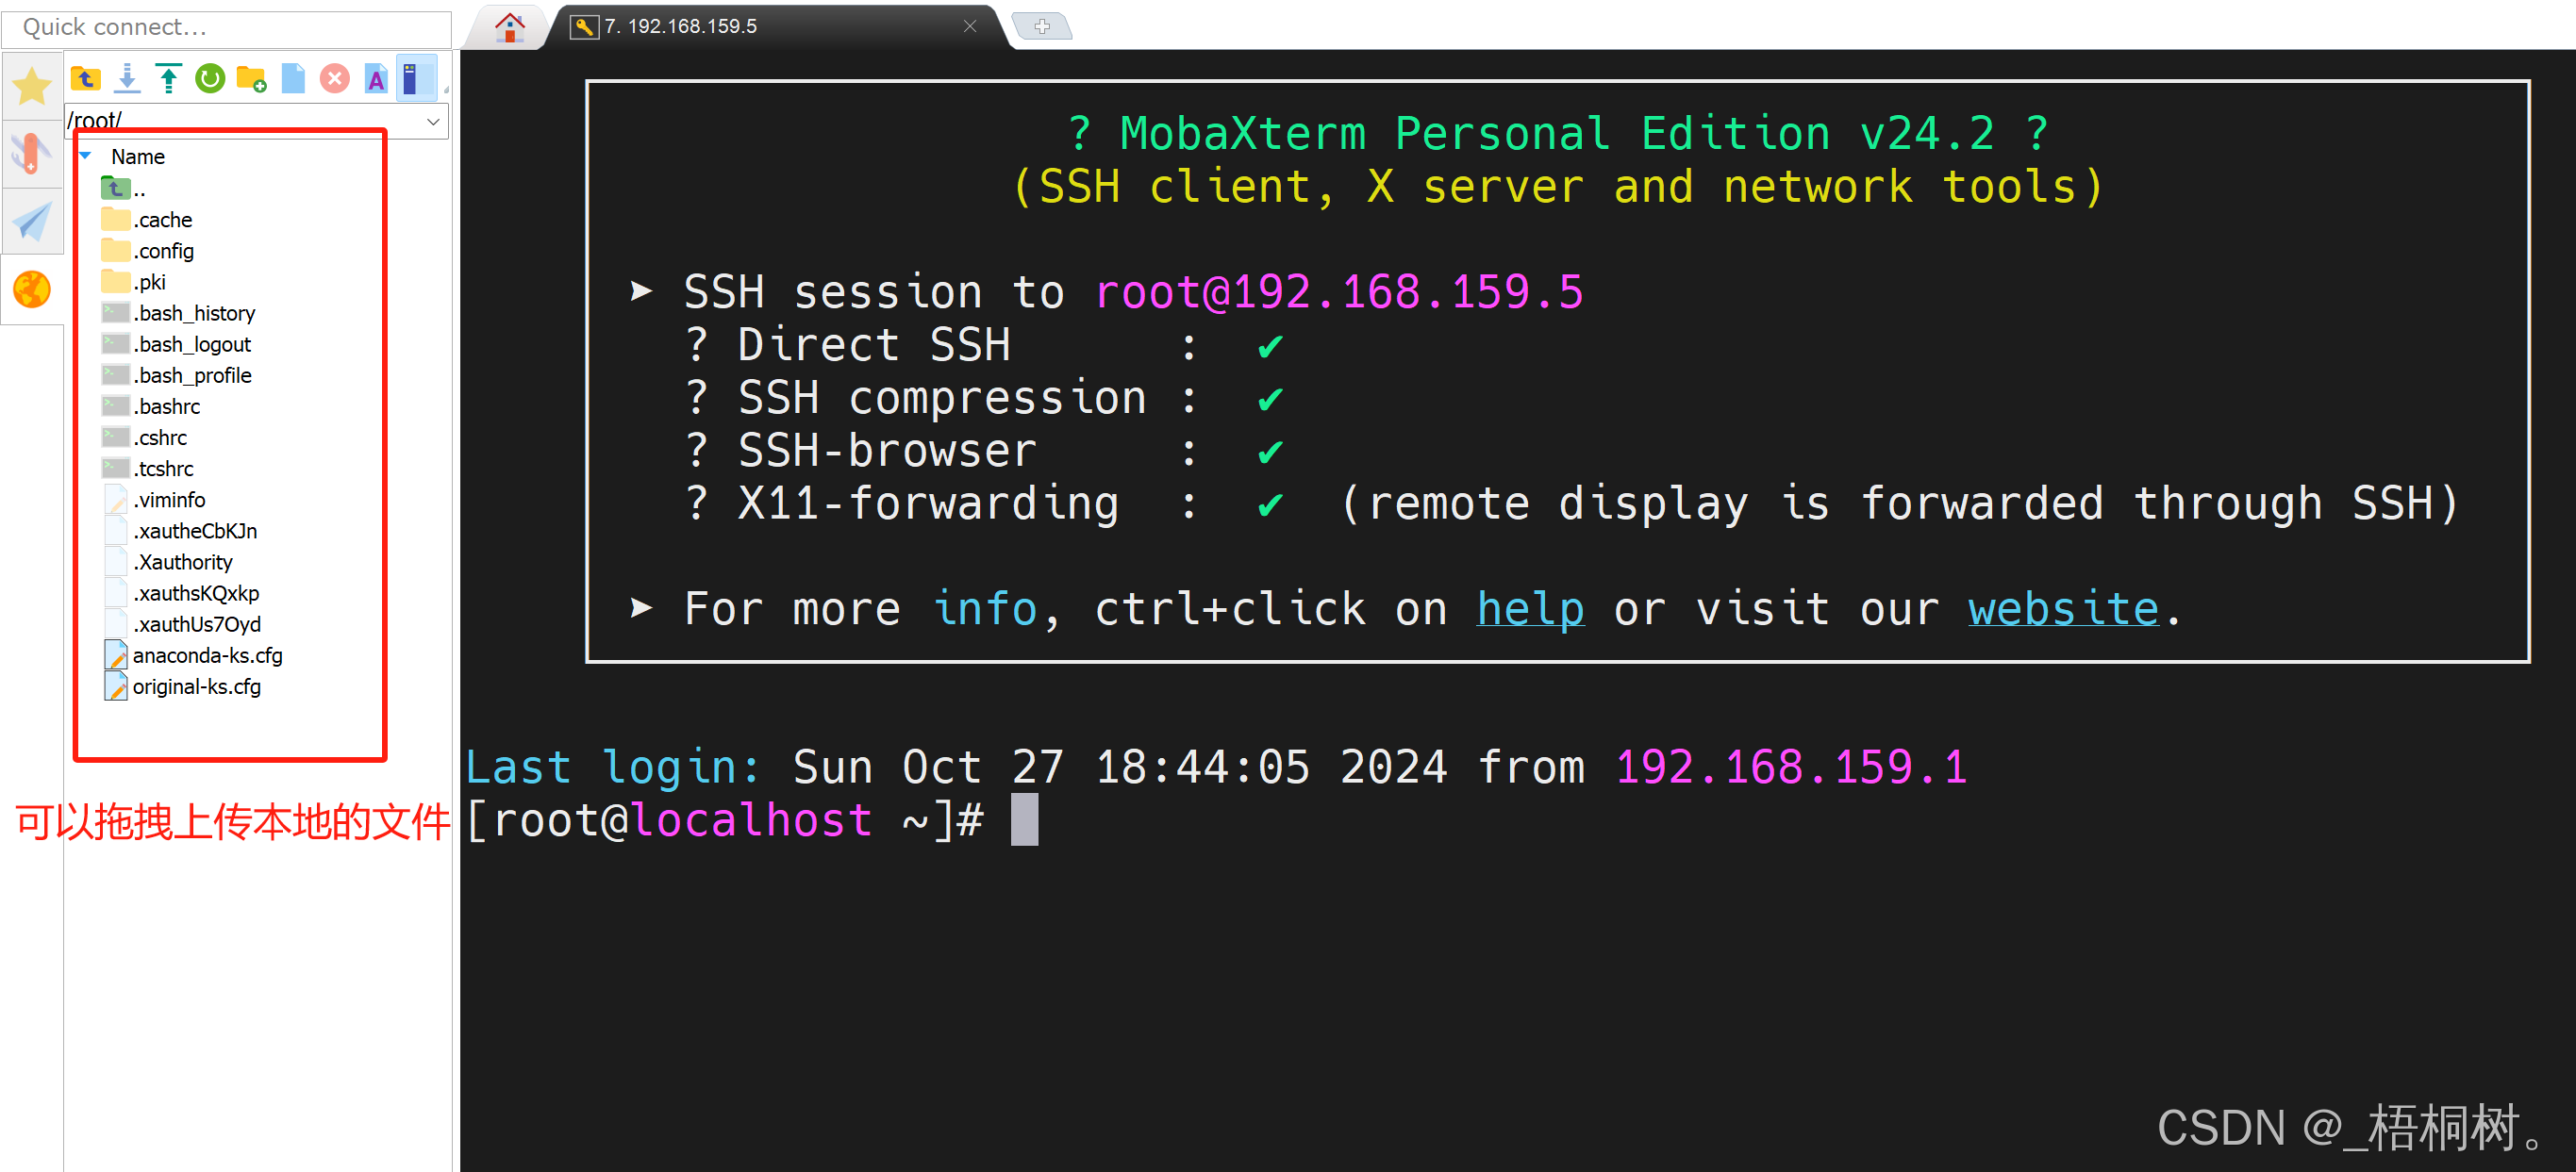Open a new tab with plus button
Image resolution: width=2576 pixels, height=1172 pixels.
coord(1041,27)
